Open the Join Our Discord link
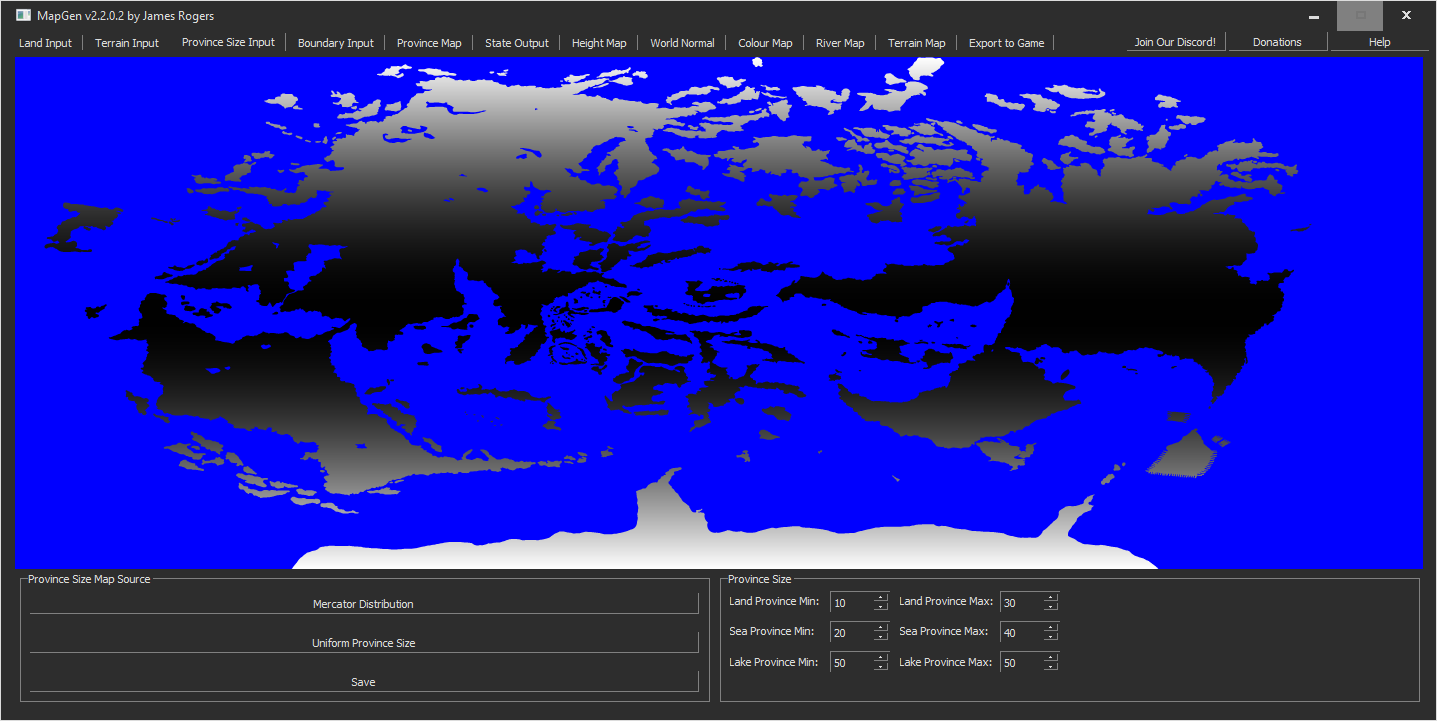Screen dimensions: 1437x721 (x=1174, y=42)
